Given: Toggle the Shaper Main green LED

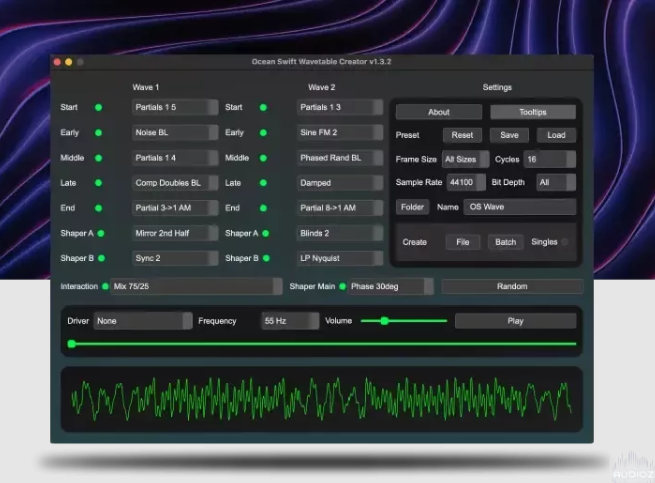Looking at the screenshot, I should (x=342, y=286).
